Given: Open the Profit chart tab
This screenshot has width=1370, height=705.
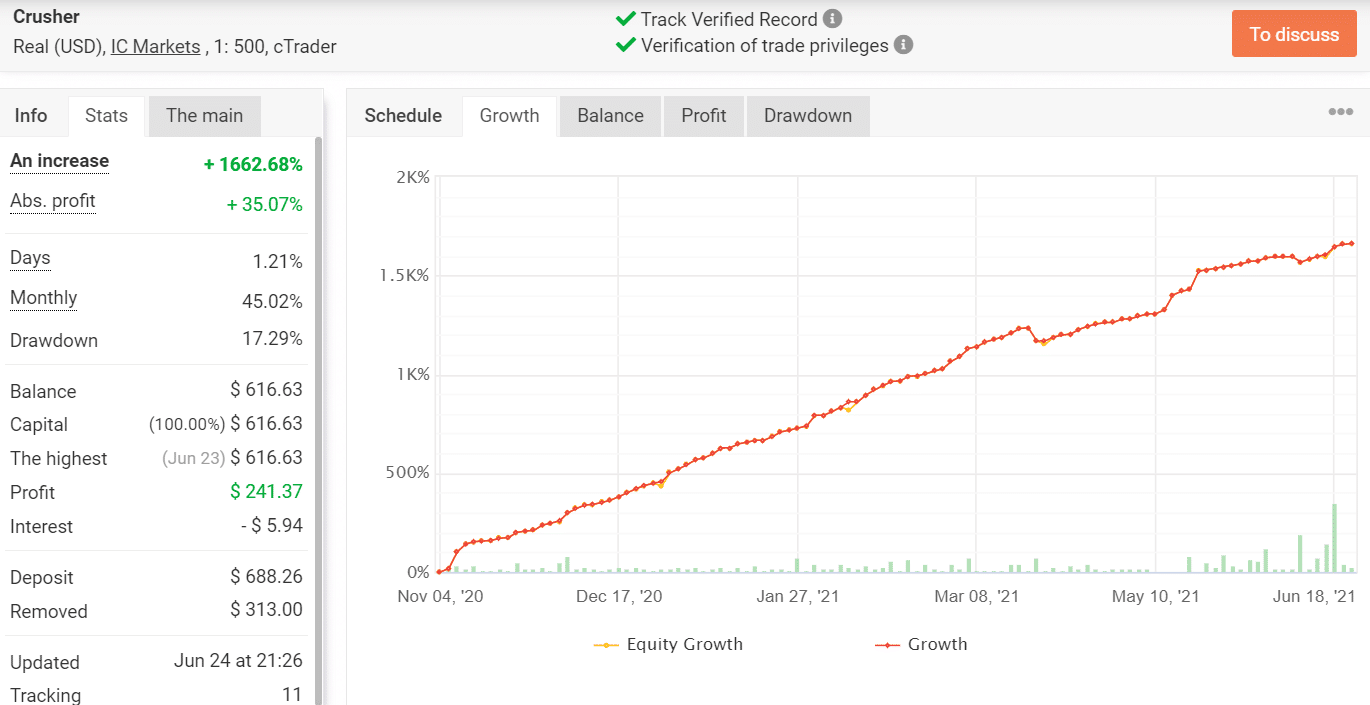Looking at the screenshot, I should [x=703, y=116].
